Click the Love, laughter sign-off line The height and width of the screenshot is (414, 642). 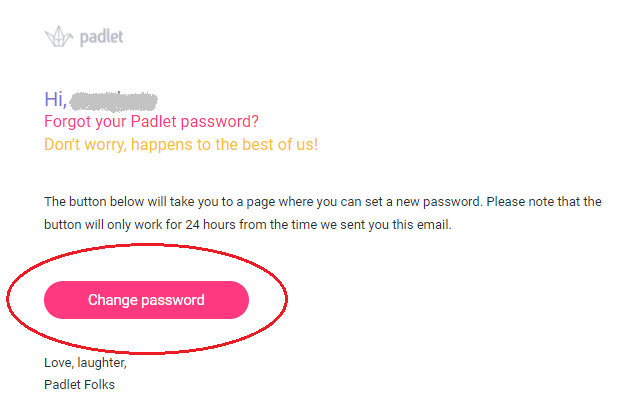pyautogui.click(x=85, y=363)
